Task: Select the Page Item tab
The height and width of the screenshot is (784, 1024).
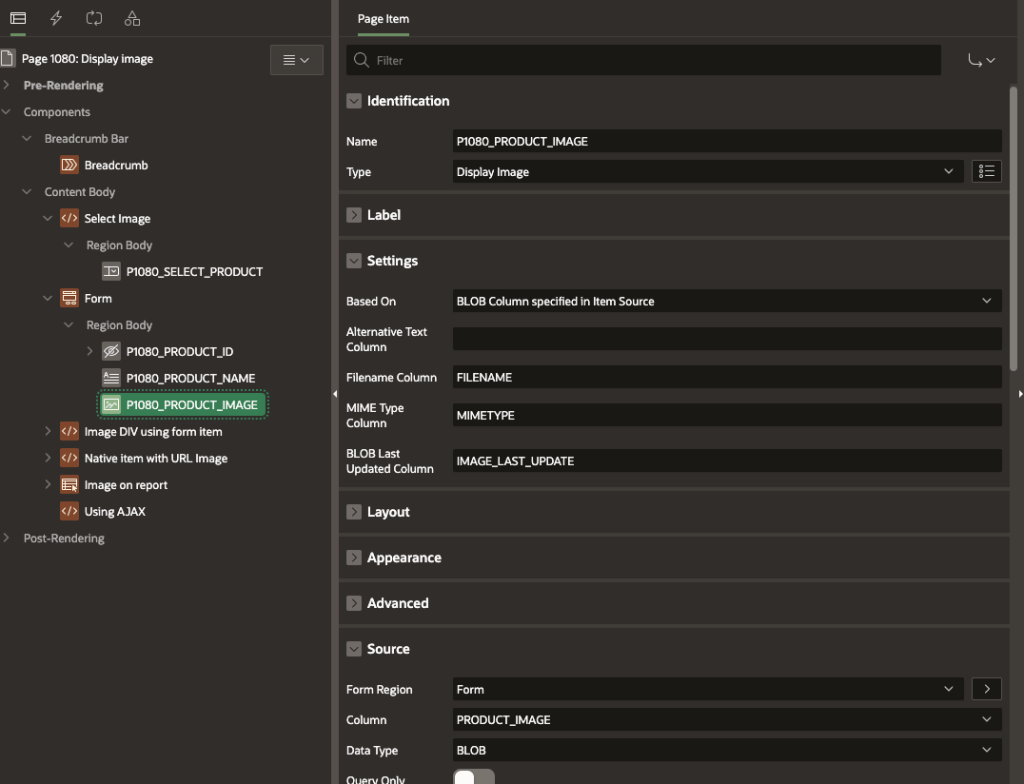Action: [383, 19]
